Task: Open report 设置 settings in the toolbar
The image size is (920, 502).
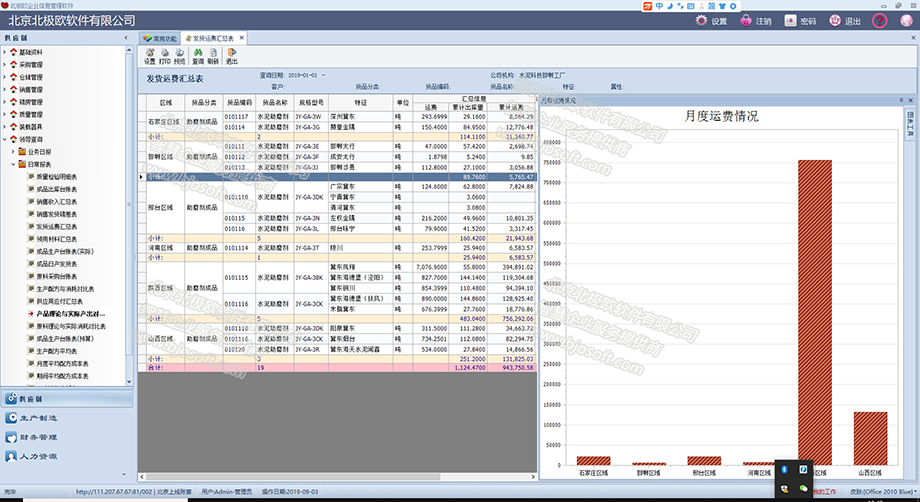Action: 150,57
